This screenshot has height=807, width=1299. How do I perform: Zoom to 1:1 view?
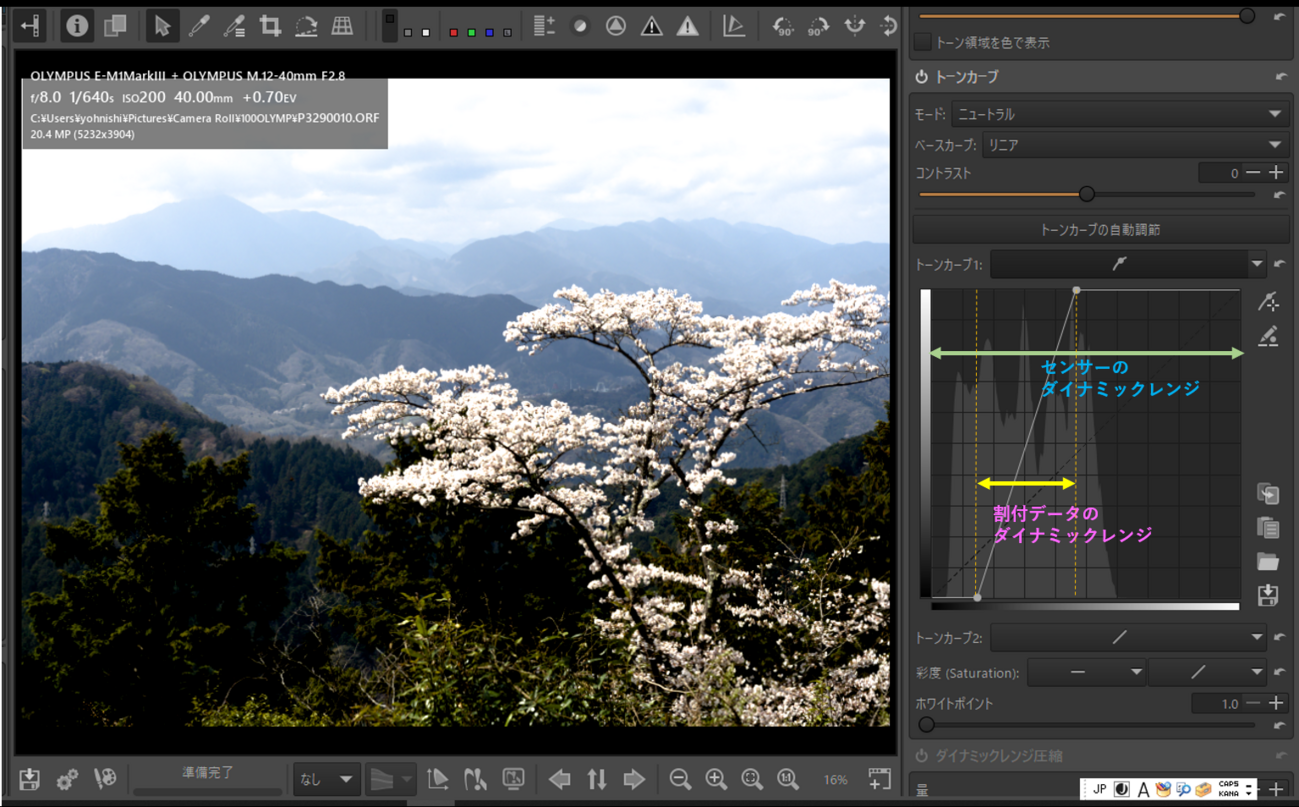point(788,779)
